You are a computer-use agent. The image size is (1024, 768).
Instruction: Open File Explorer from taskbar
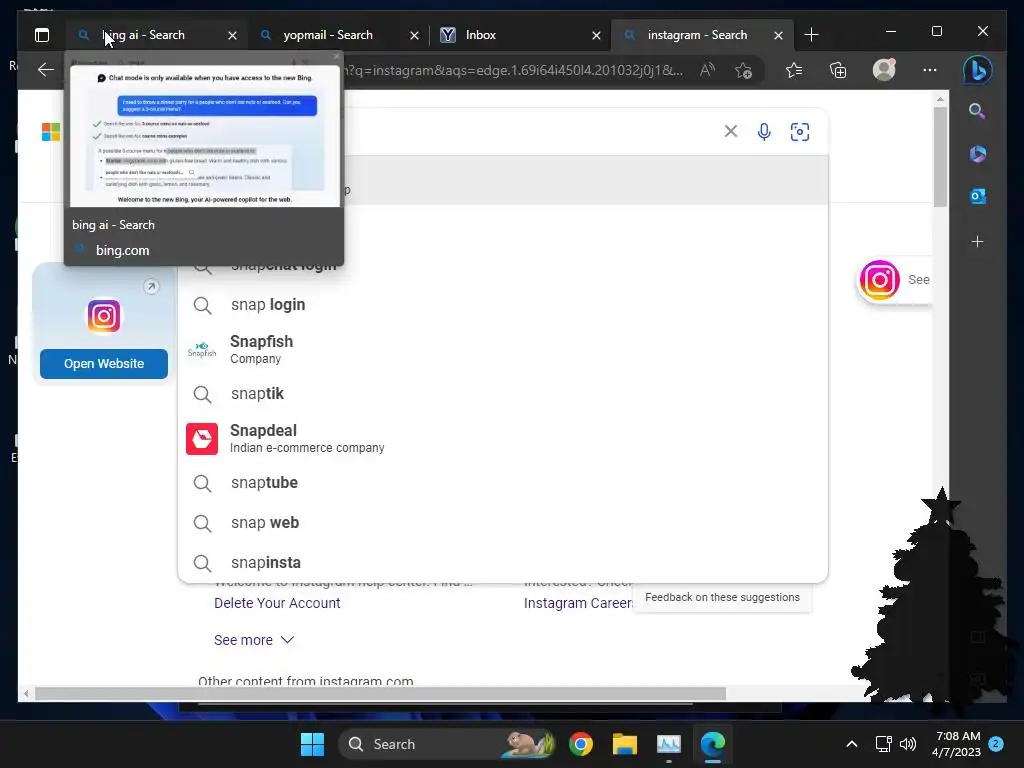click(x=625, y=744)
